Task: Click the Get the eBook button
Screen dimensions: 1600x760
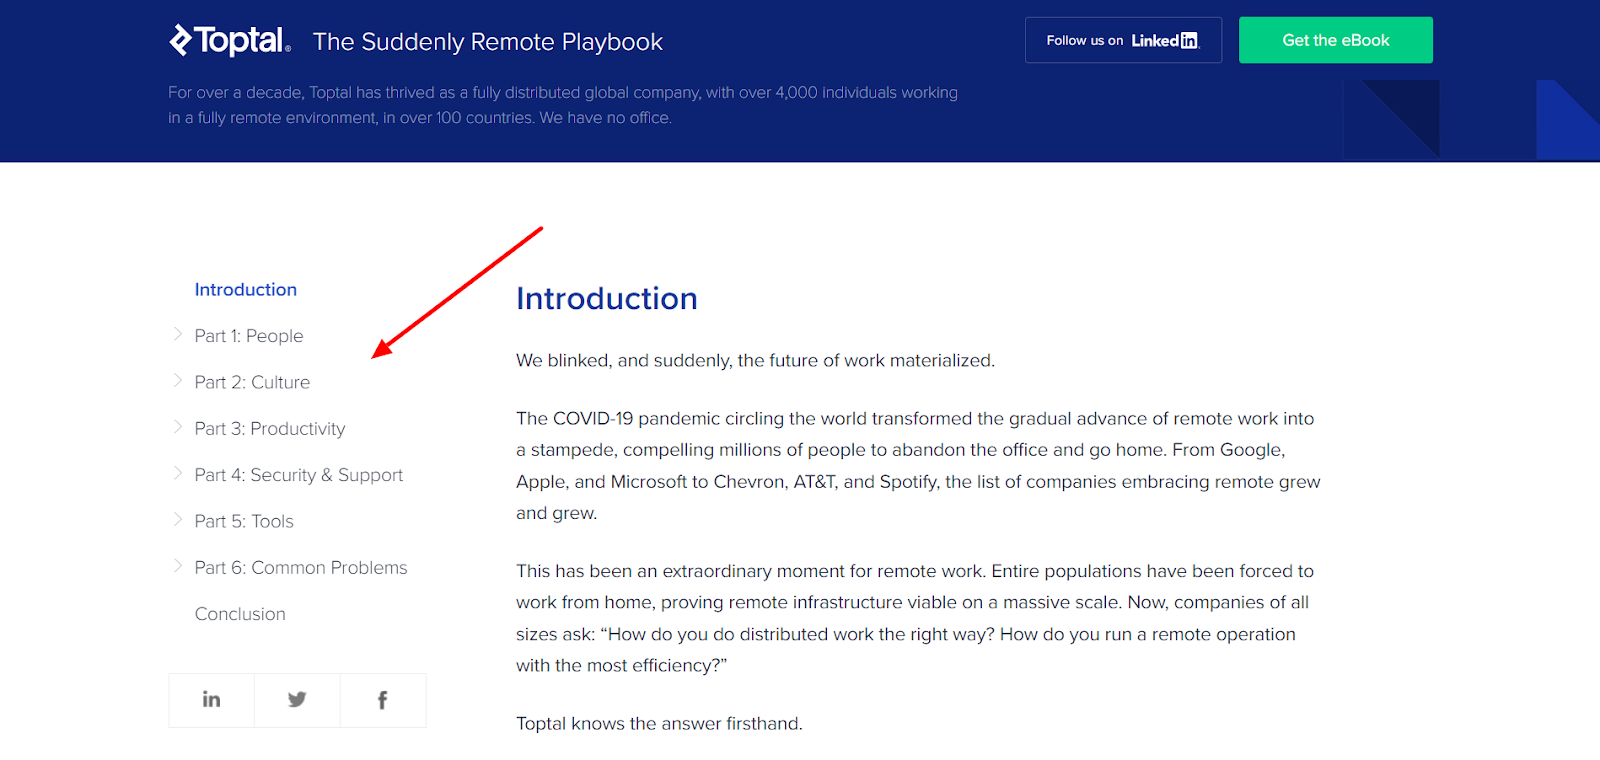Action: pyautogui.click(x=1335, y=40)
